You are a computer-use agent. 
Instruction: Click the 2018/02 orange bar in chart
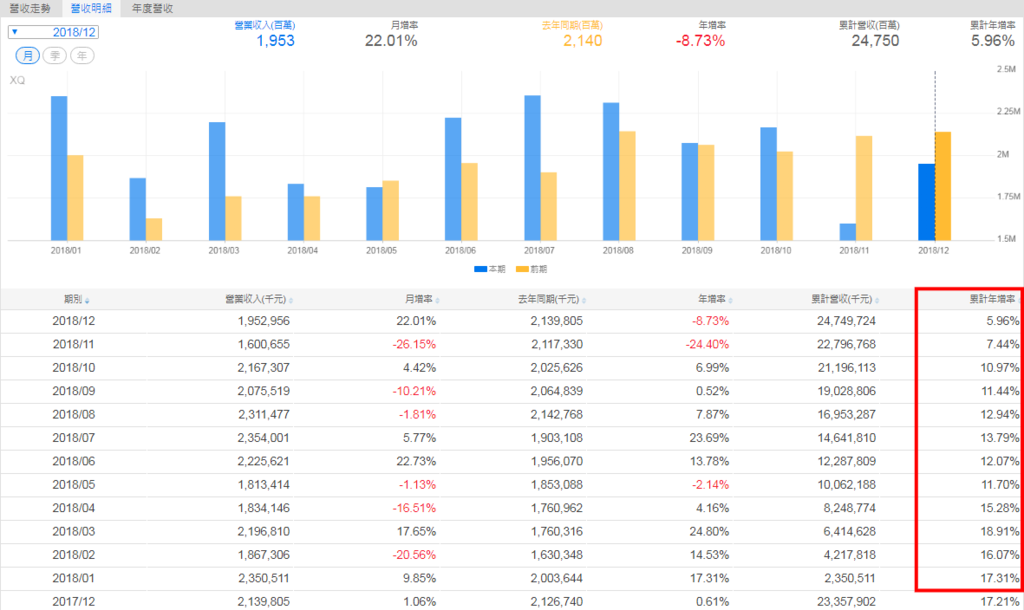pyautogui.click(x=153, y=229)
